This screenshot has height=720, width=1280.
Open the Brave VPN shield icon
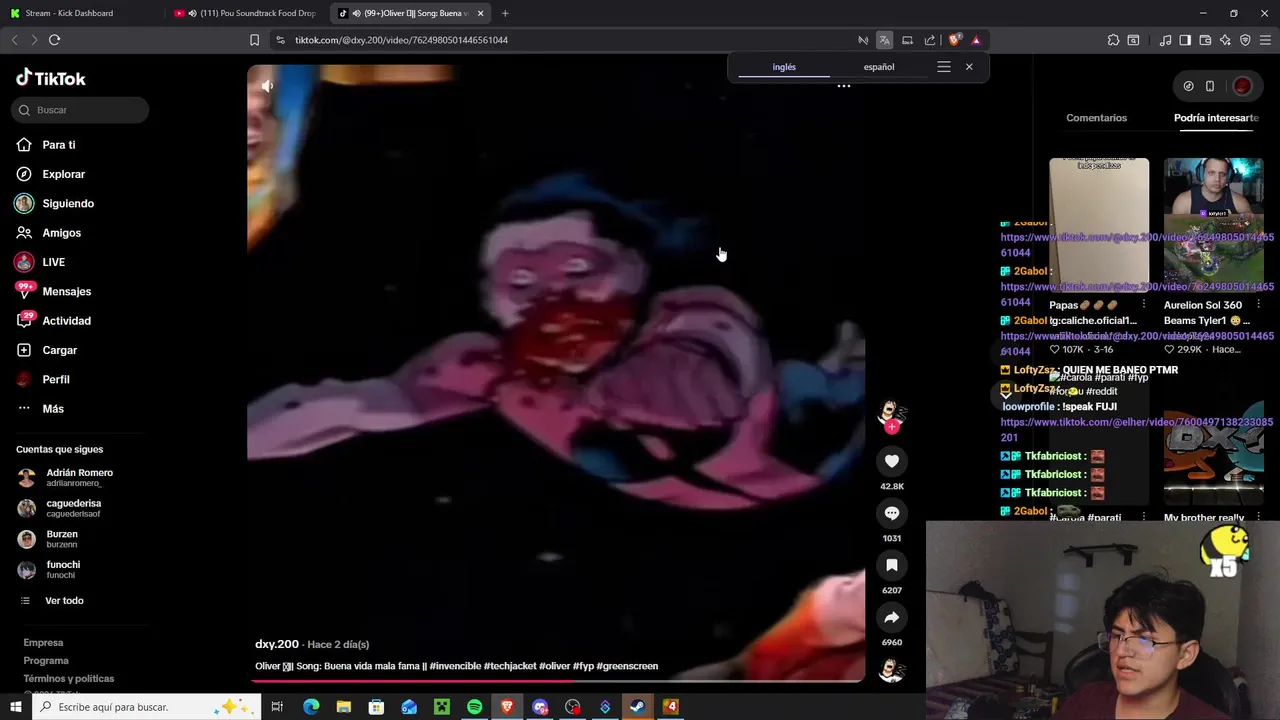(x=1245, y=40)
